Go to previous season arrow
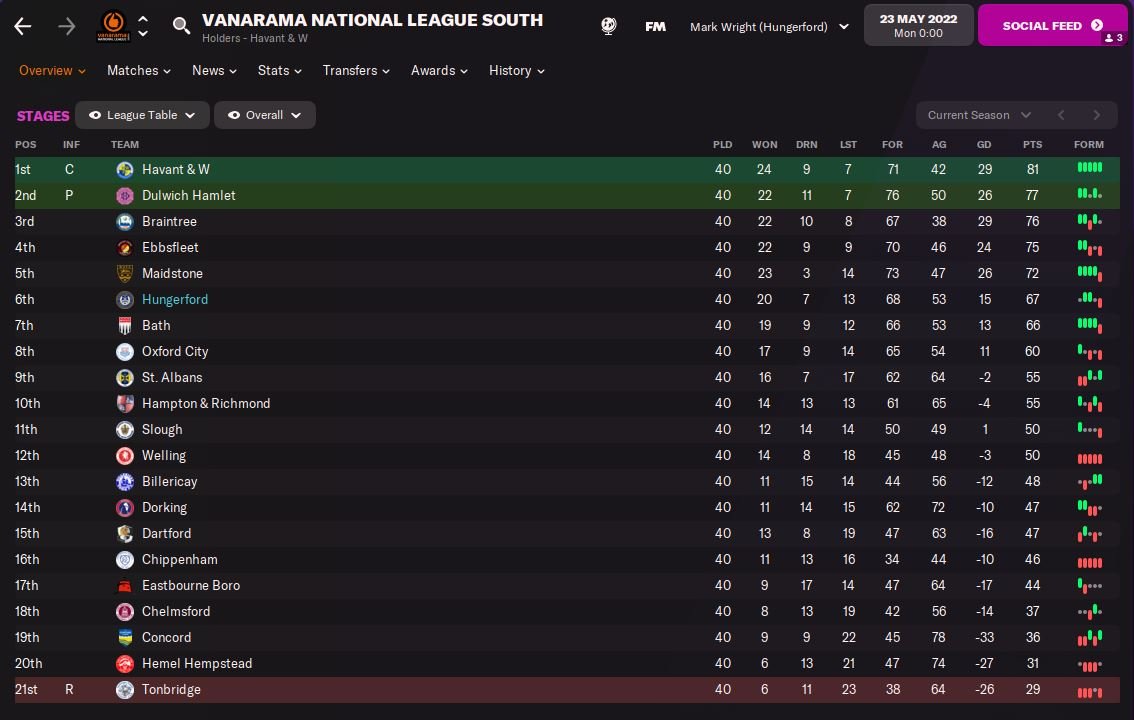Image resolution: width=1134 pixels, height=720 pixels. point(1062,115)
